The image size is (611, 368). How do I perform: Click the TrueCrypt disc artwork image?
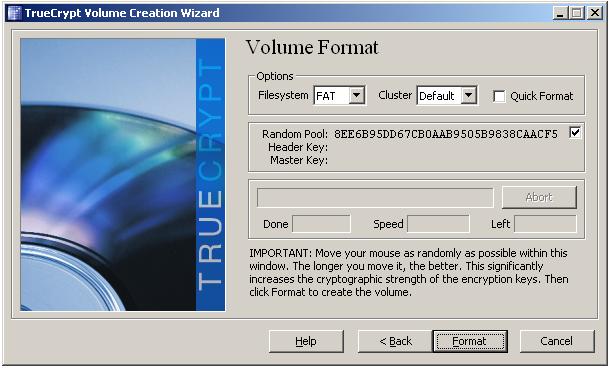[123, 175]
